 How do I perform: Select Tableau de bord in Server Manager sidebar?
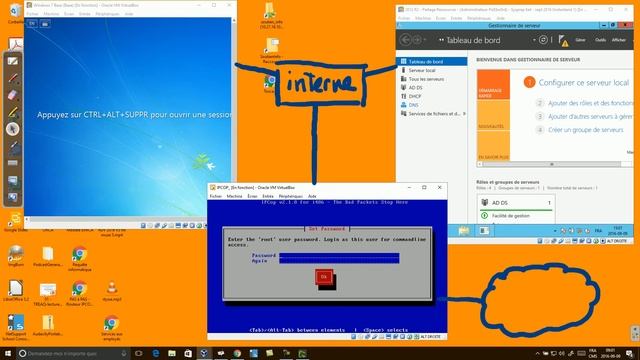[x=432, y=62]
